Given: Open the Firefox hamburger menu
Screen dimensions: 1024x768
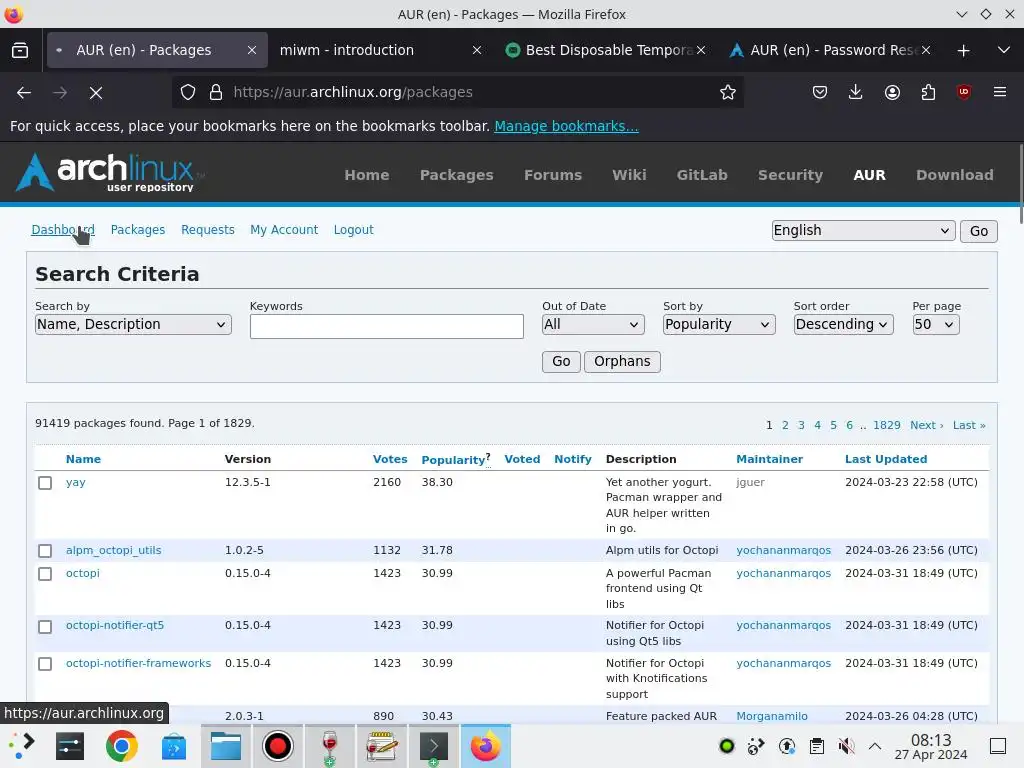Looking at the screenshot, I should [1000, 93].
